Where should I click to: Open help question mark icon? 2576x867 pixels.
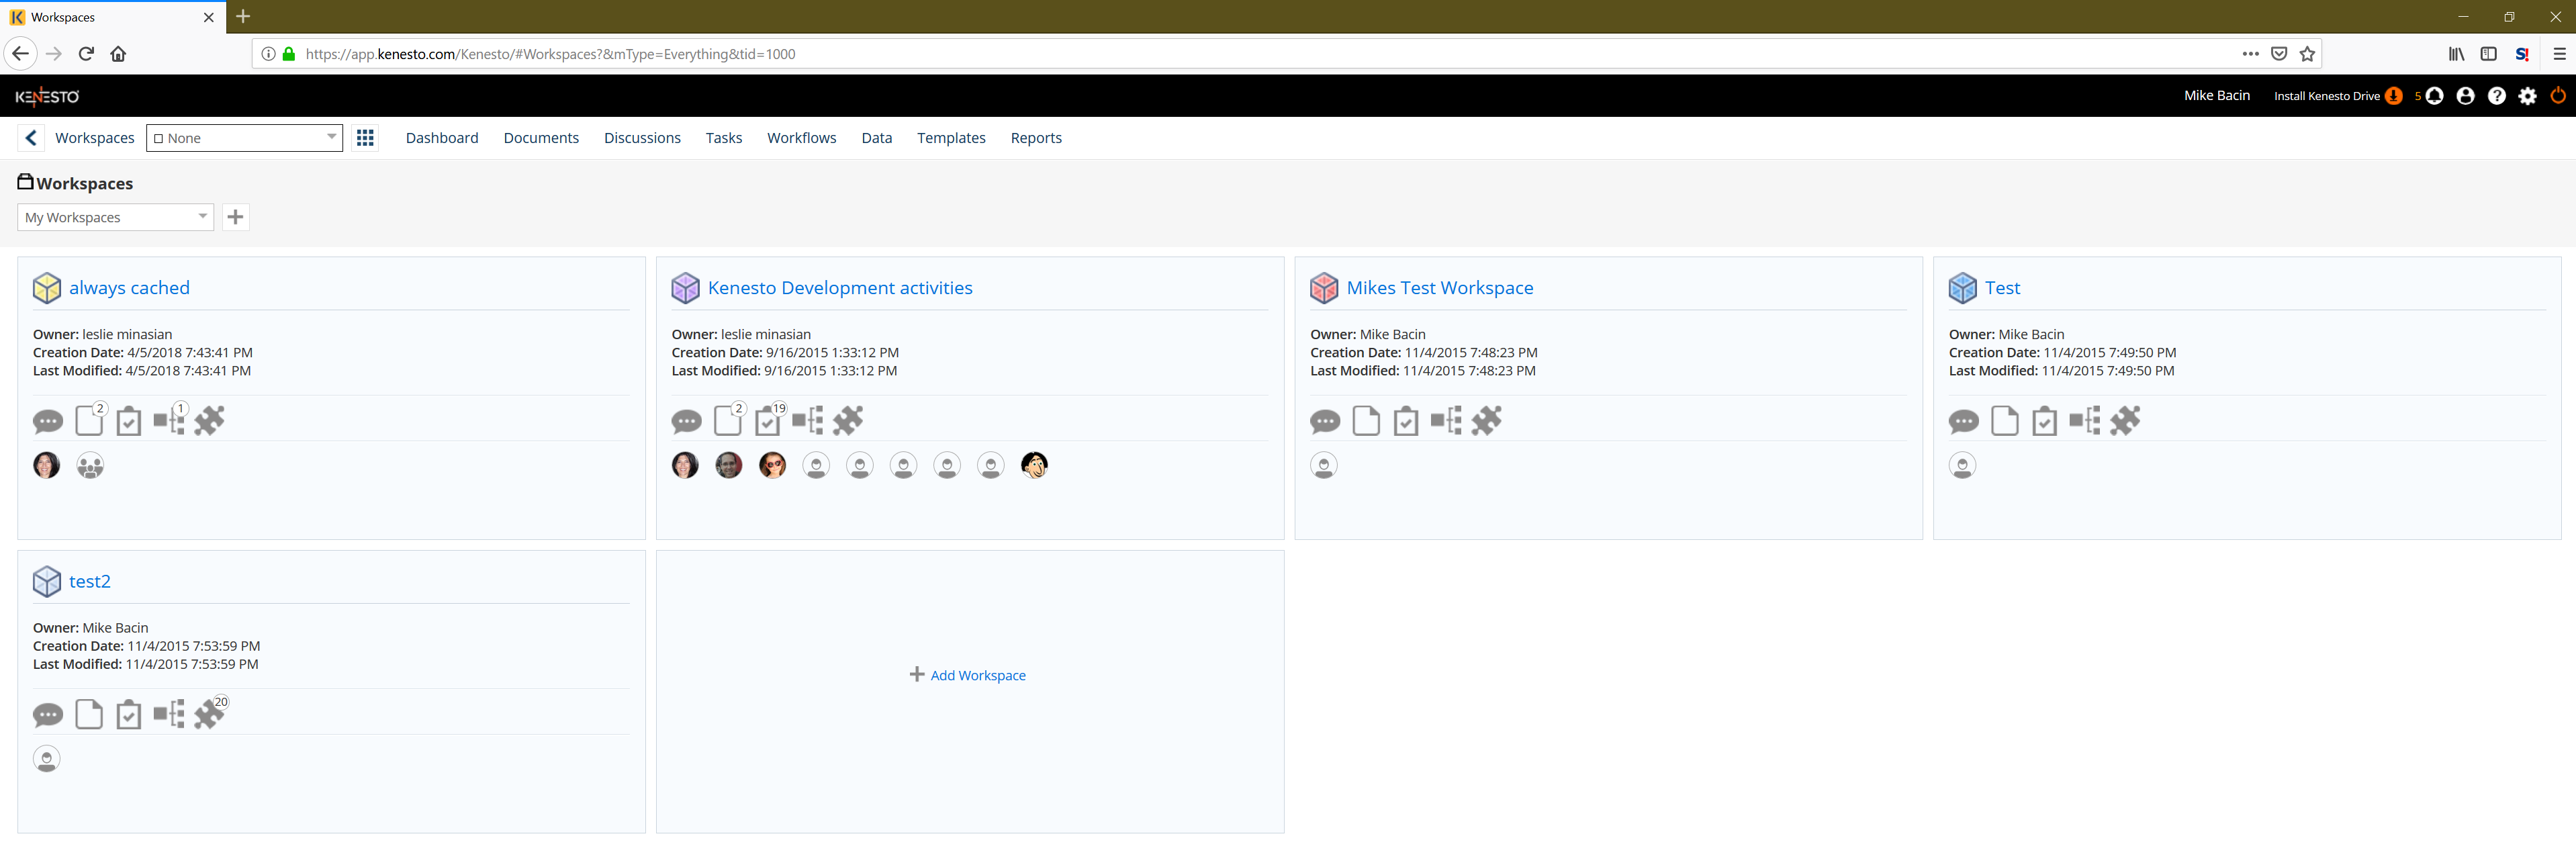(2497, 96)
